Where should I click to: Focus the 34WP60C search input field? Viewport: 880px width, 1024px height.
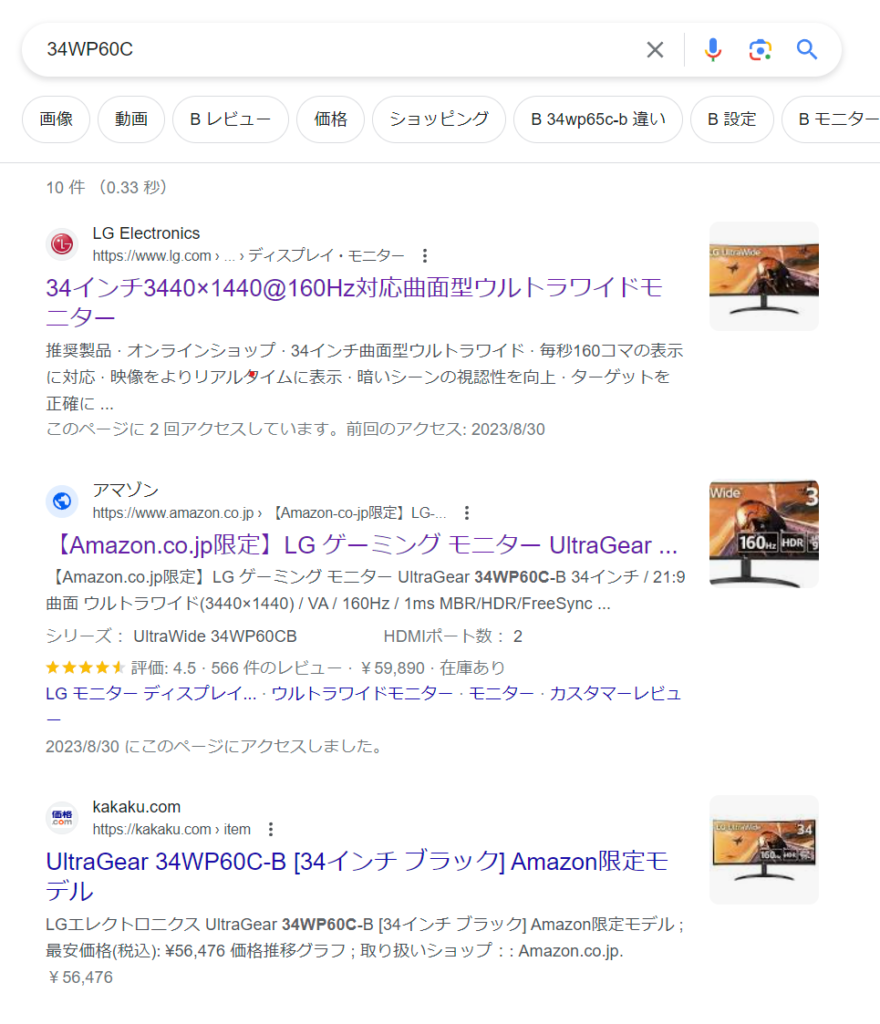(x=339, y=50)
